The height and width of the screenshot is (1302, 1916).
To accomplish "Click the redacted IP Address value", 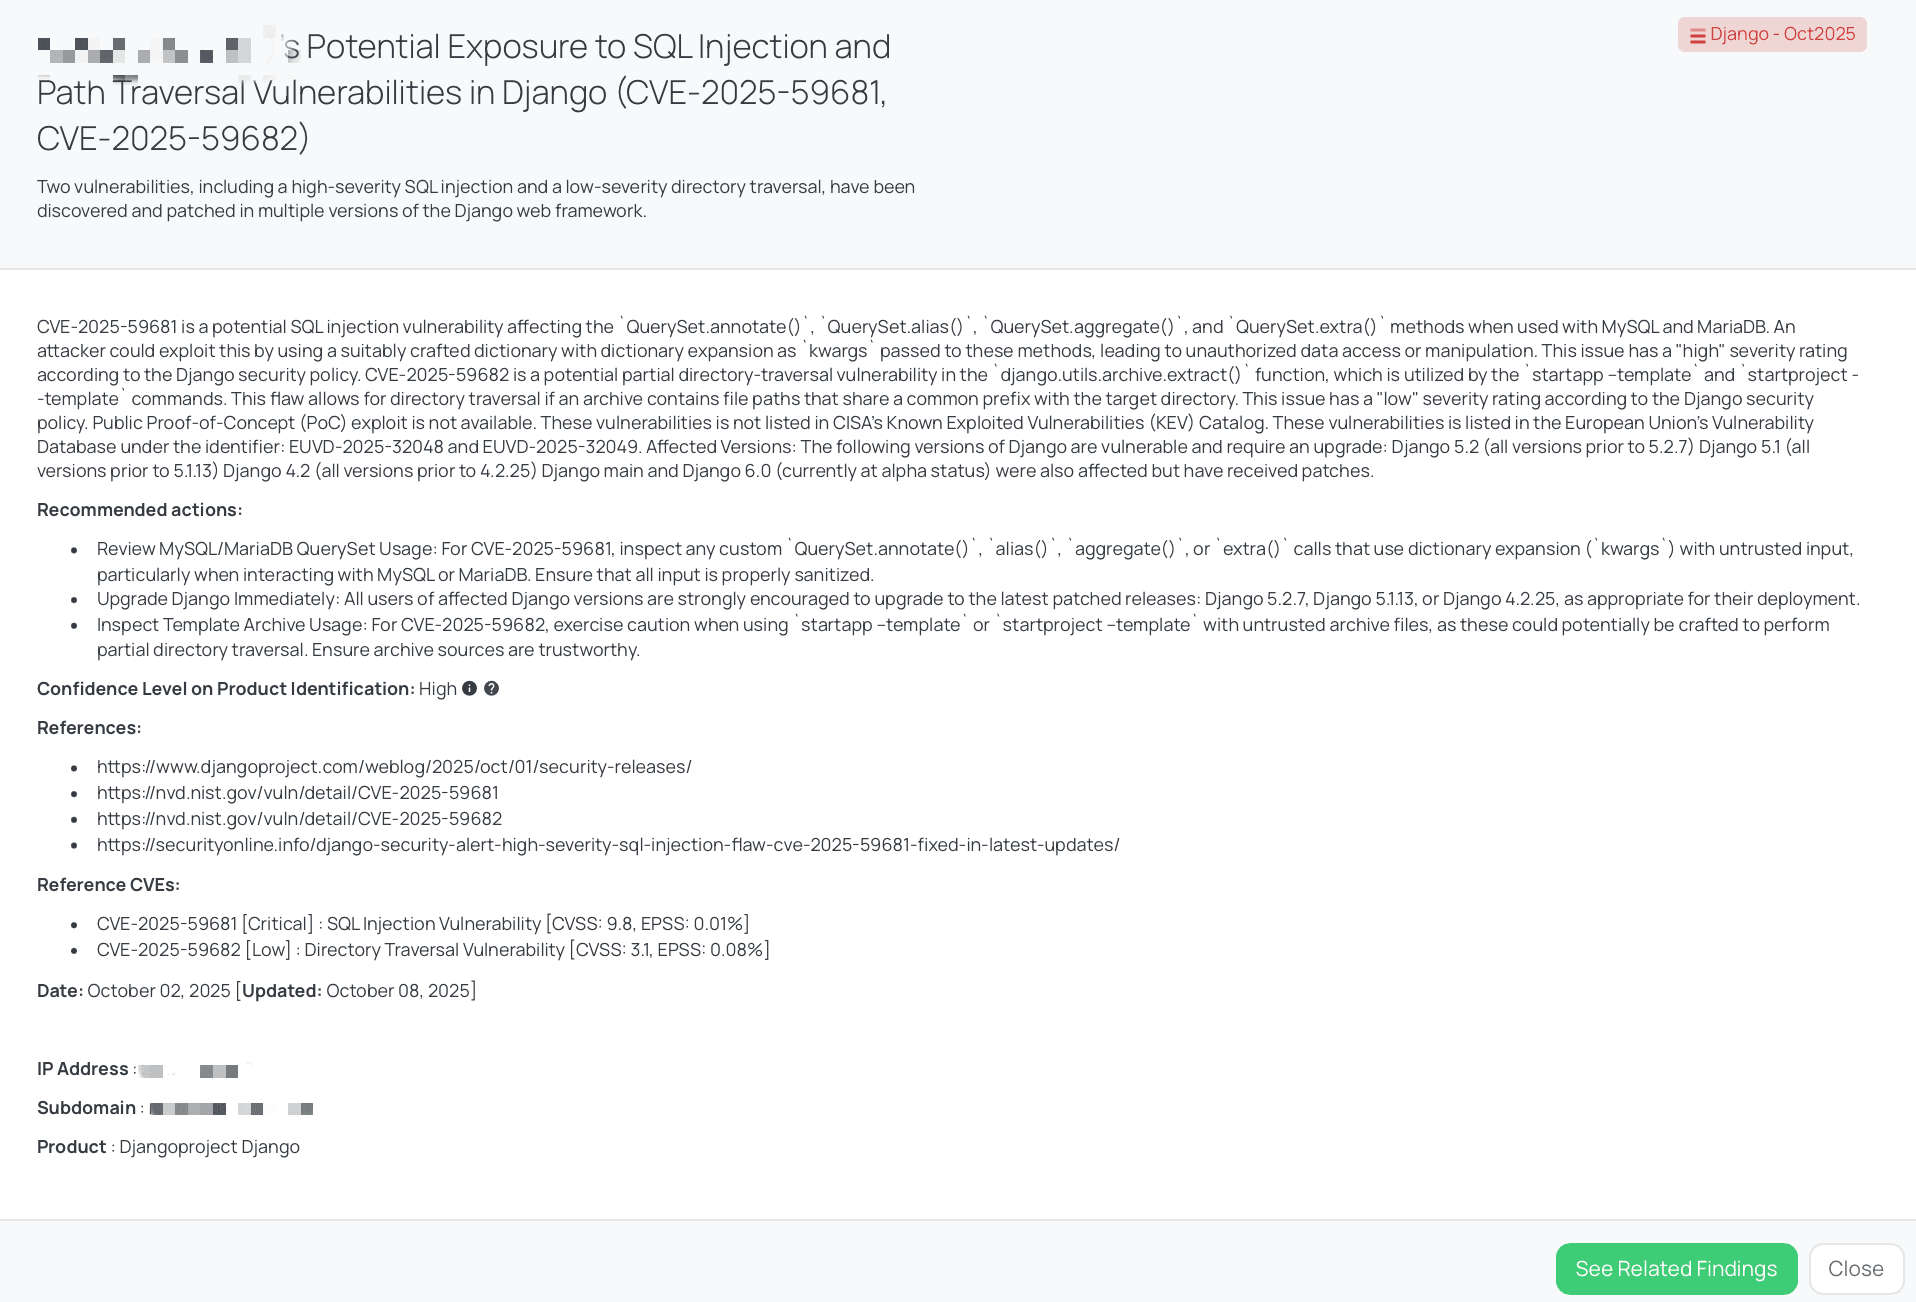I will tap(195, 1069).
